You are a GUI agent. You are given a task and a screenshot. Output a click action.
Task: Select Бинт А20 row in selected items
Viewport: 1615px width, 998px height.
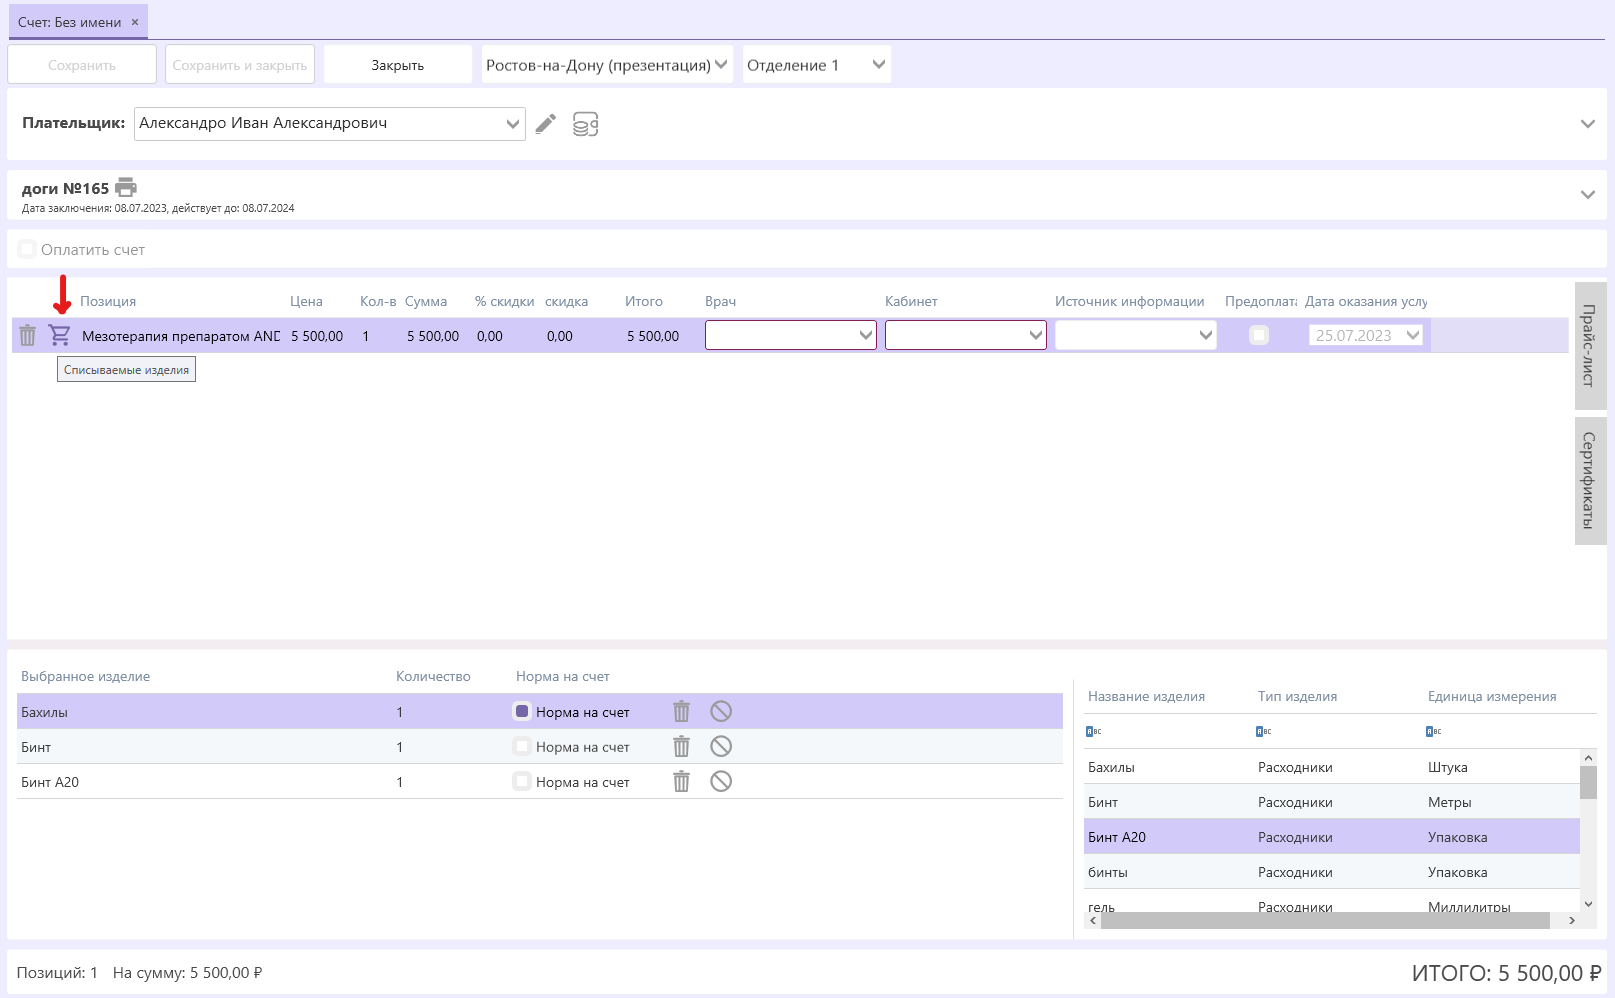click(540, 782)
